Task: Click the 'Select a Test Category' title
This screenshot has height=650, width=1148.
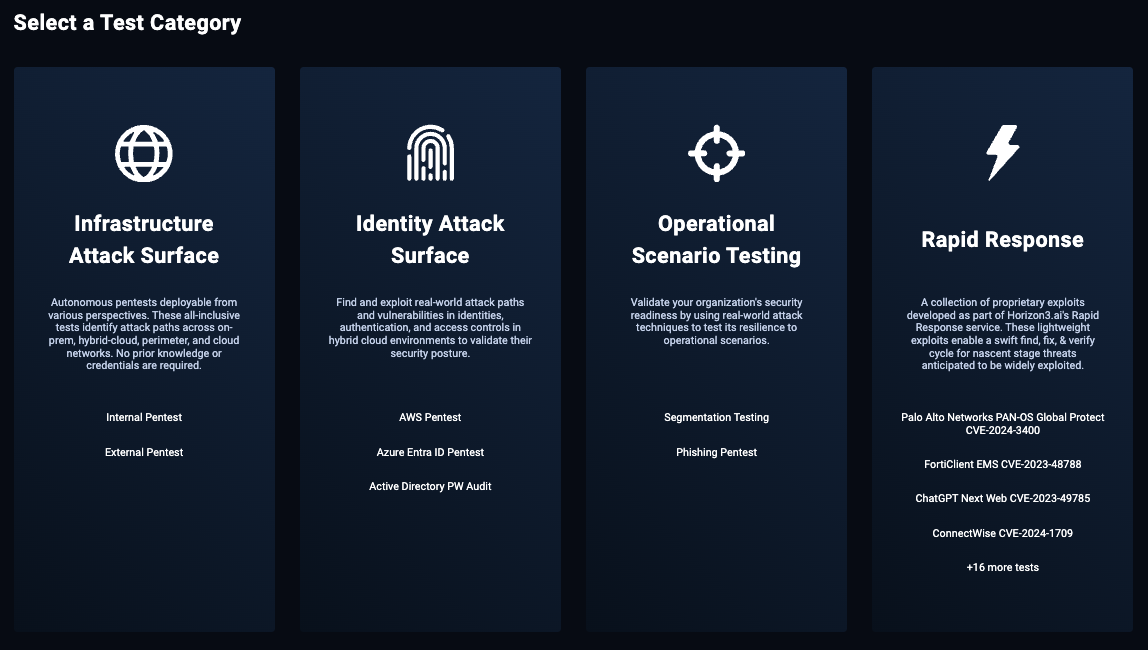Action: tap(127, 23)
